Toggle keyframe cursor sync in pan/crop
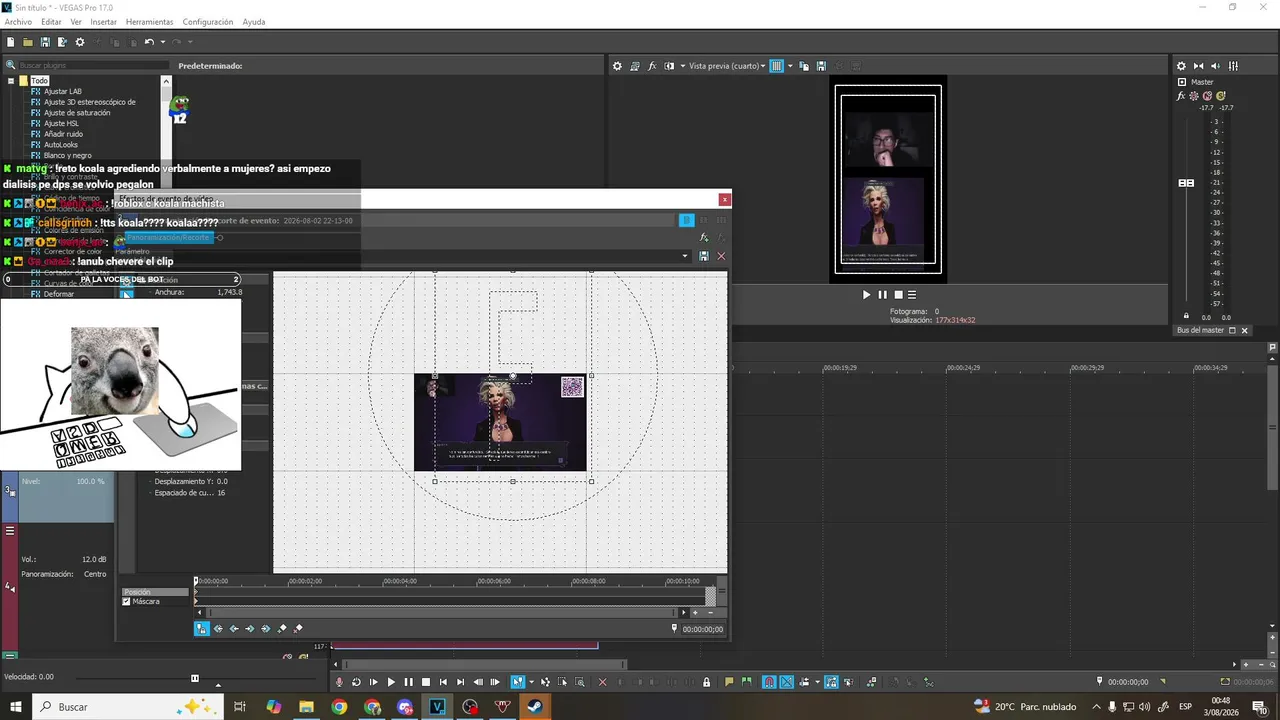The image size is (1280, 720). (201, 628)
